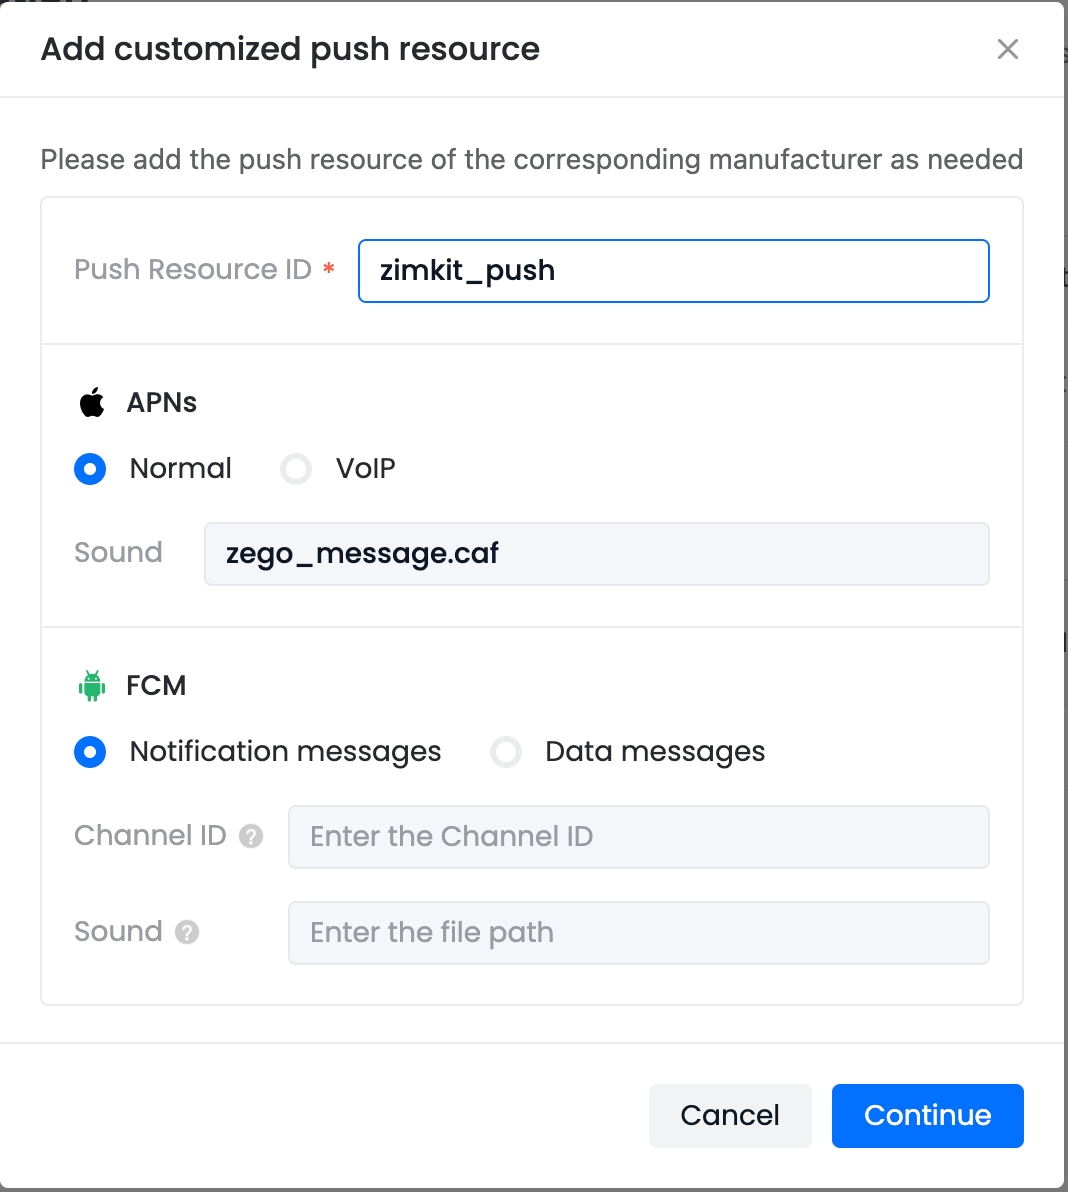The height and width of the screenshot is (1192, 1068).
Task: Click the Push Resource ID label
Action: click(x=193, y=270)
